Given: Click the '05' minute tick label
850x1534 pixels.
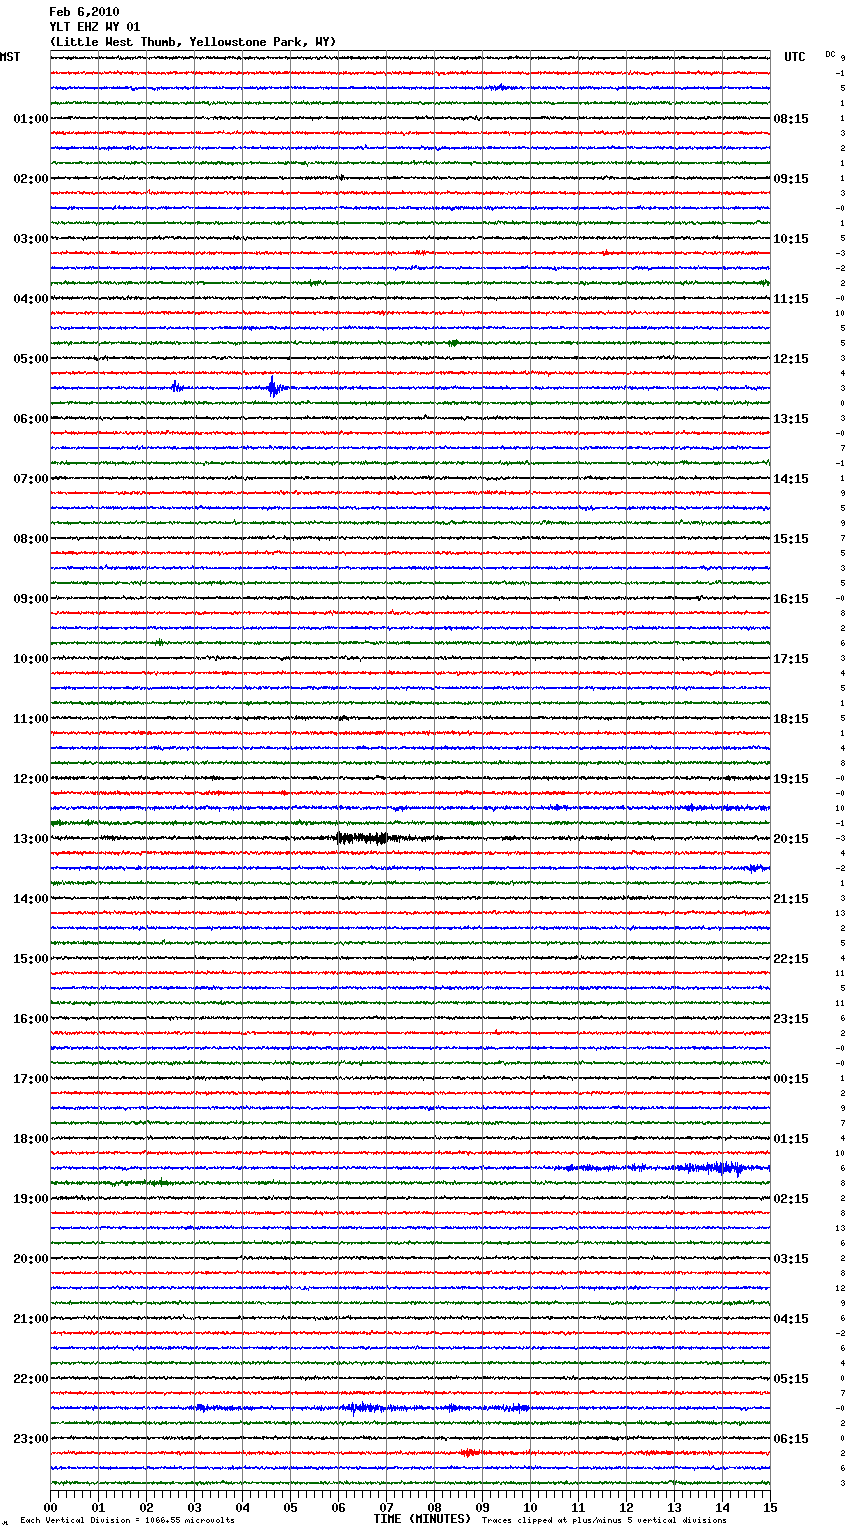Looking at the screenshot, I should click(x=290, y=1507).
